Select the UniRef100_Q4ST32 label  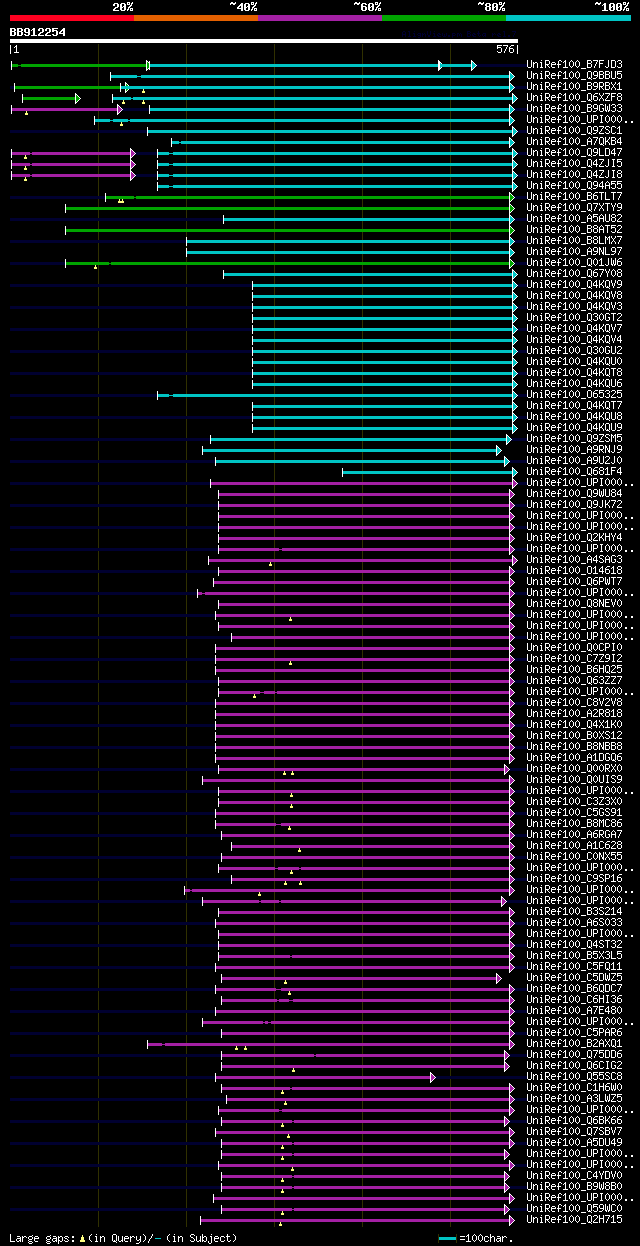point(574,944)
